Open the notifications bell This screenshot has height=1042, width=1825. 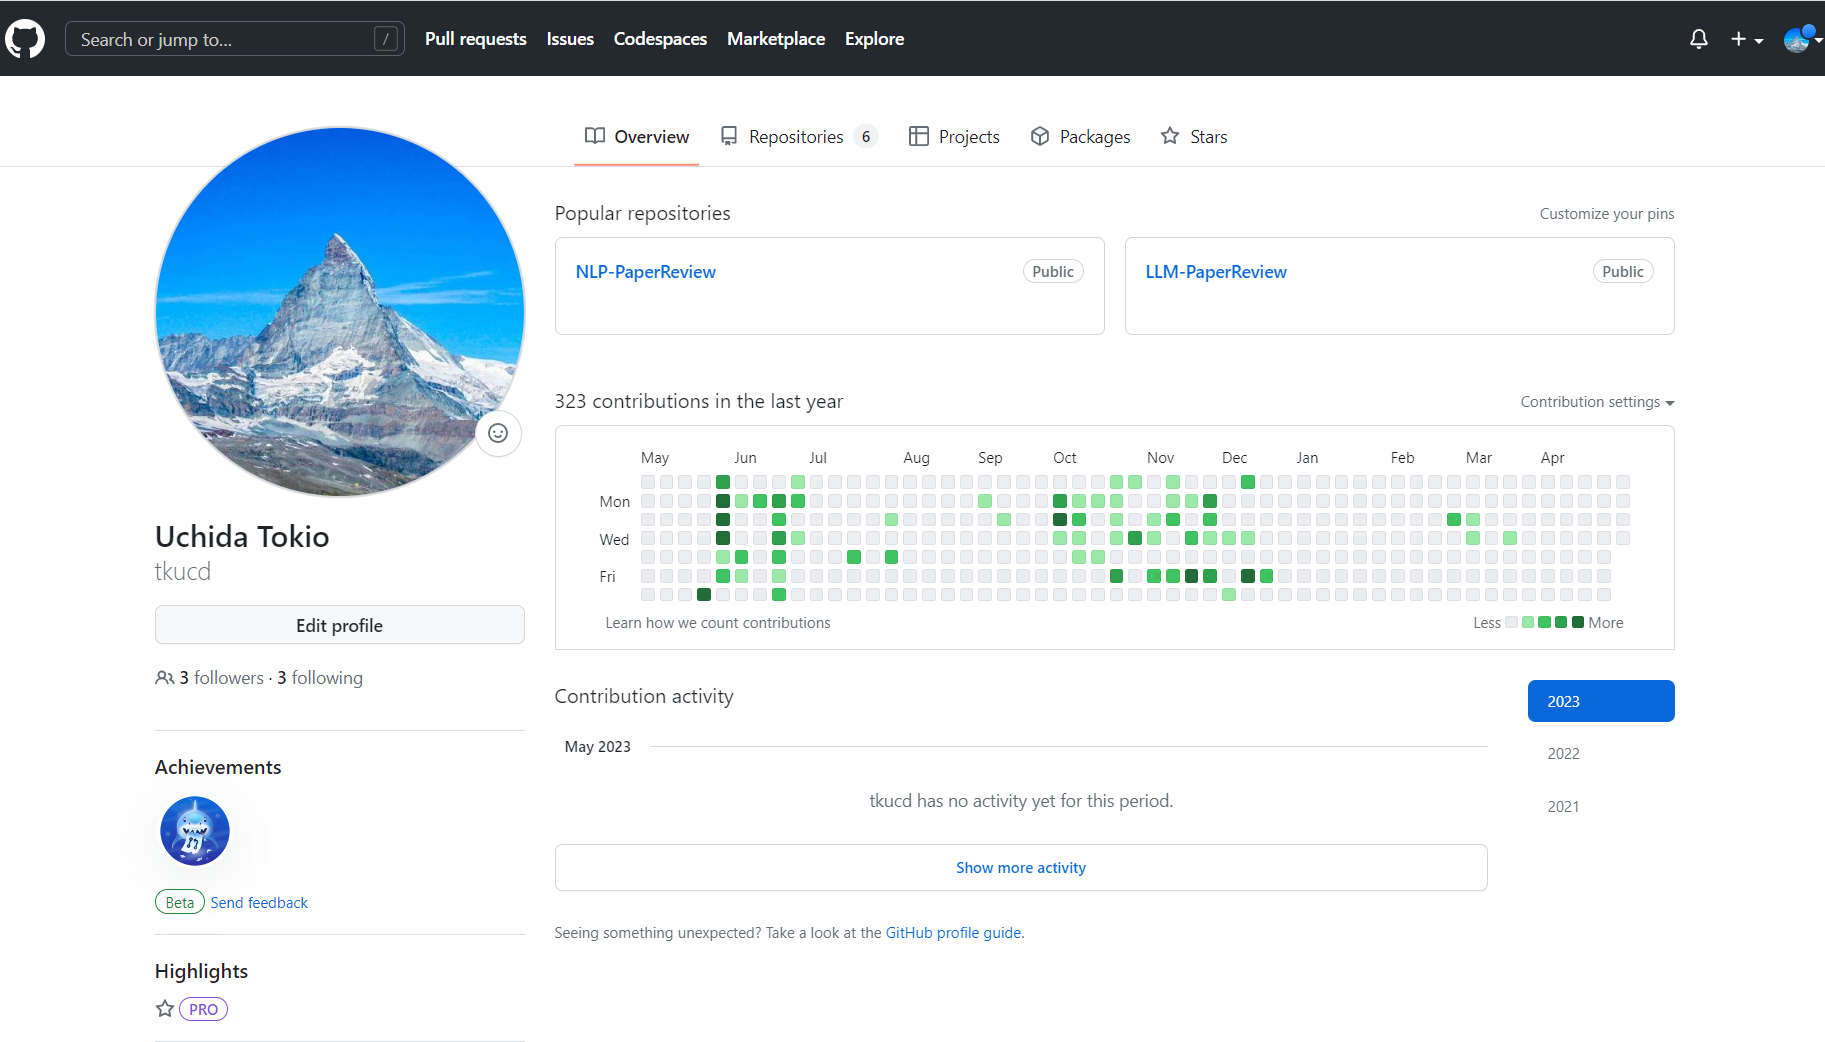coord(1698,39)
